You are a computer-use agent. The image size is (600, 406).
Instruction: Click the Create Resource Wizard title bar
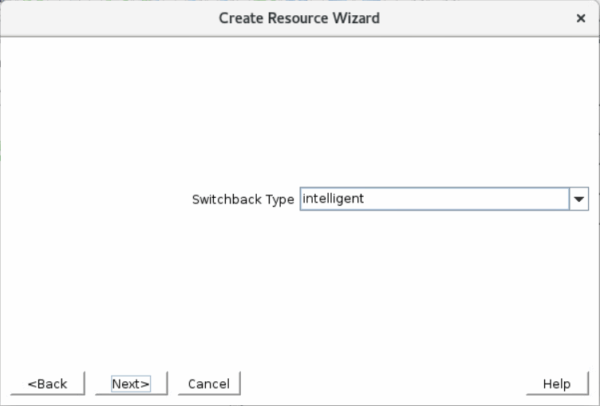coord(299,18)
